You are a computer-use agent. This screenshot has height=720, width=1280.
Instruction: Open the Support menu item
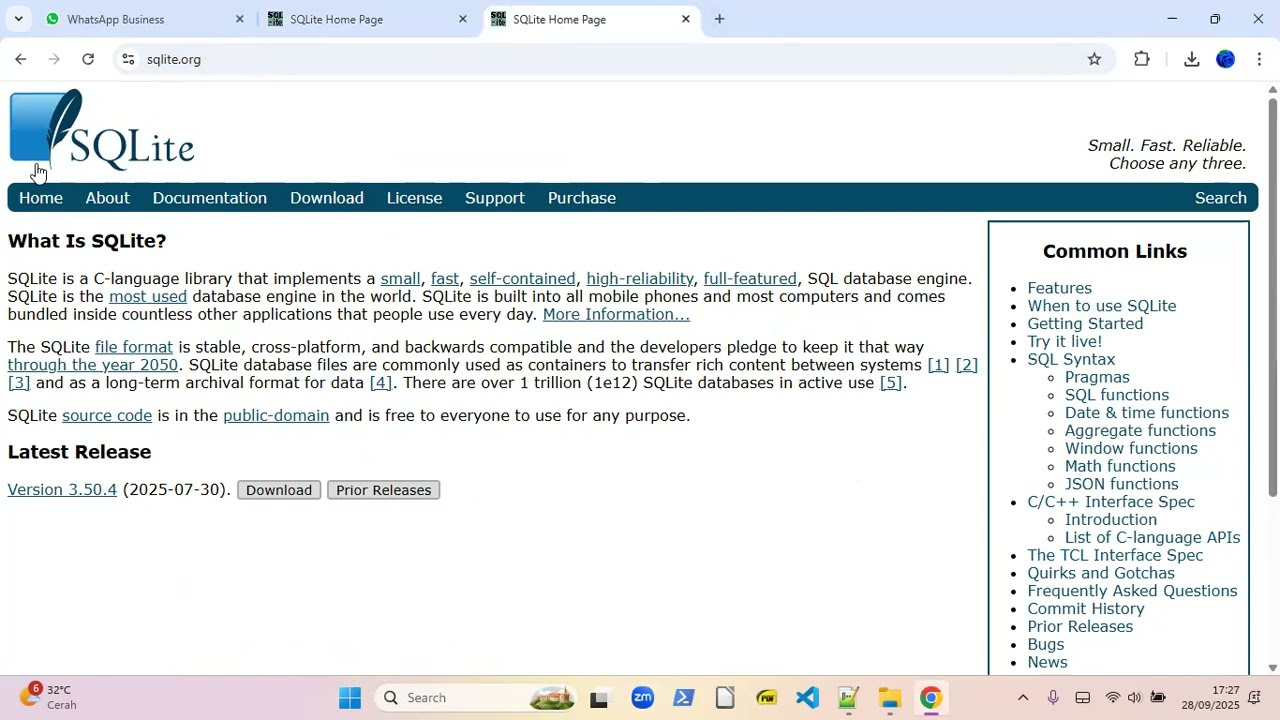495,198
